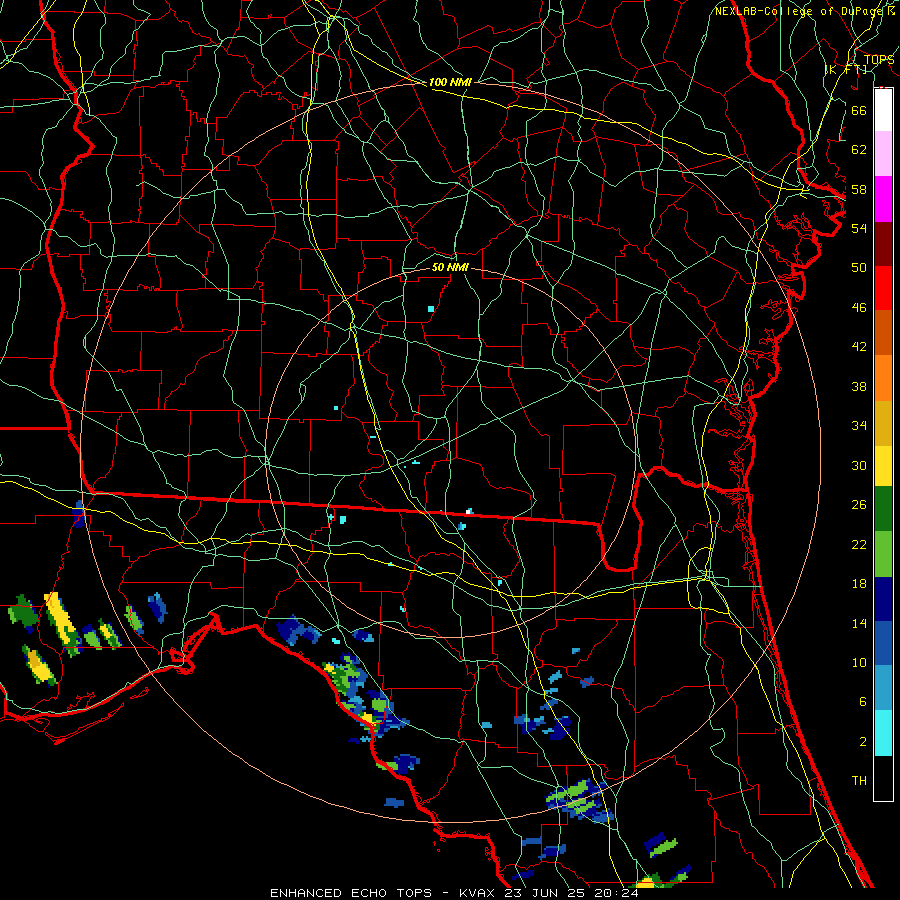Click the "38" legend value

point(859,386)
